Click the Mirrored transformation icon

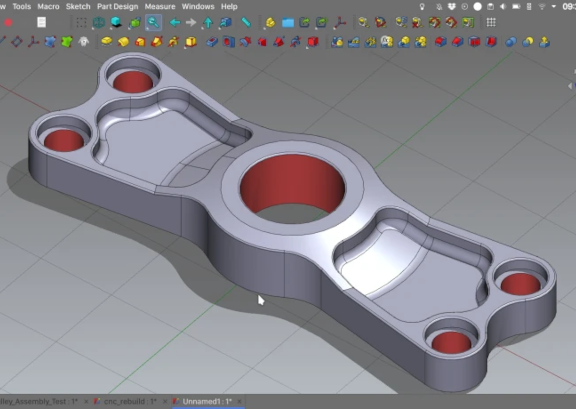click(x=337, y=42)
